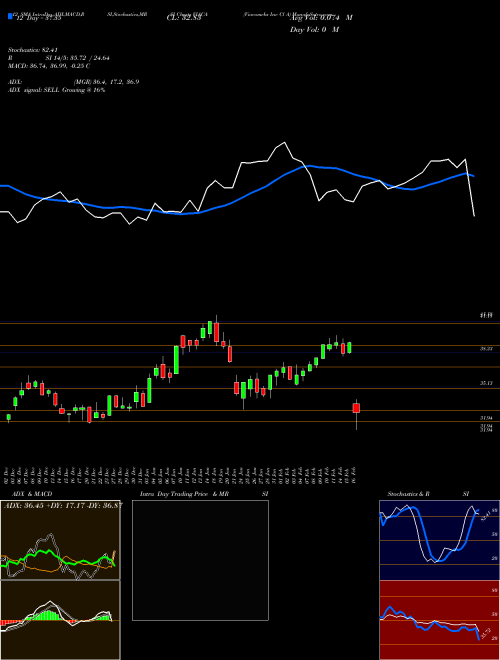Open the ADX indicator chart panel
Screen dimensions: 500x660
coord(60,540)
